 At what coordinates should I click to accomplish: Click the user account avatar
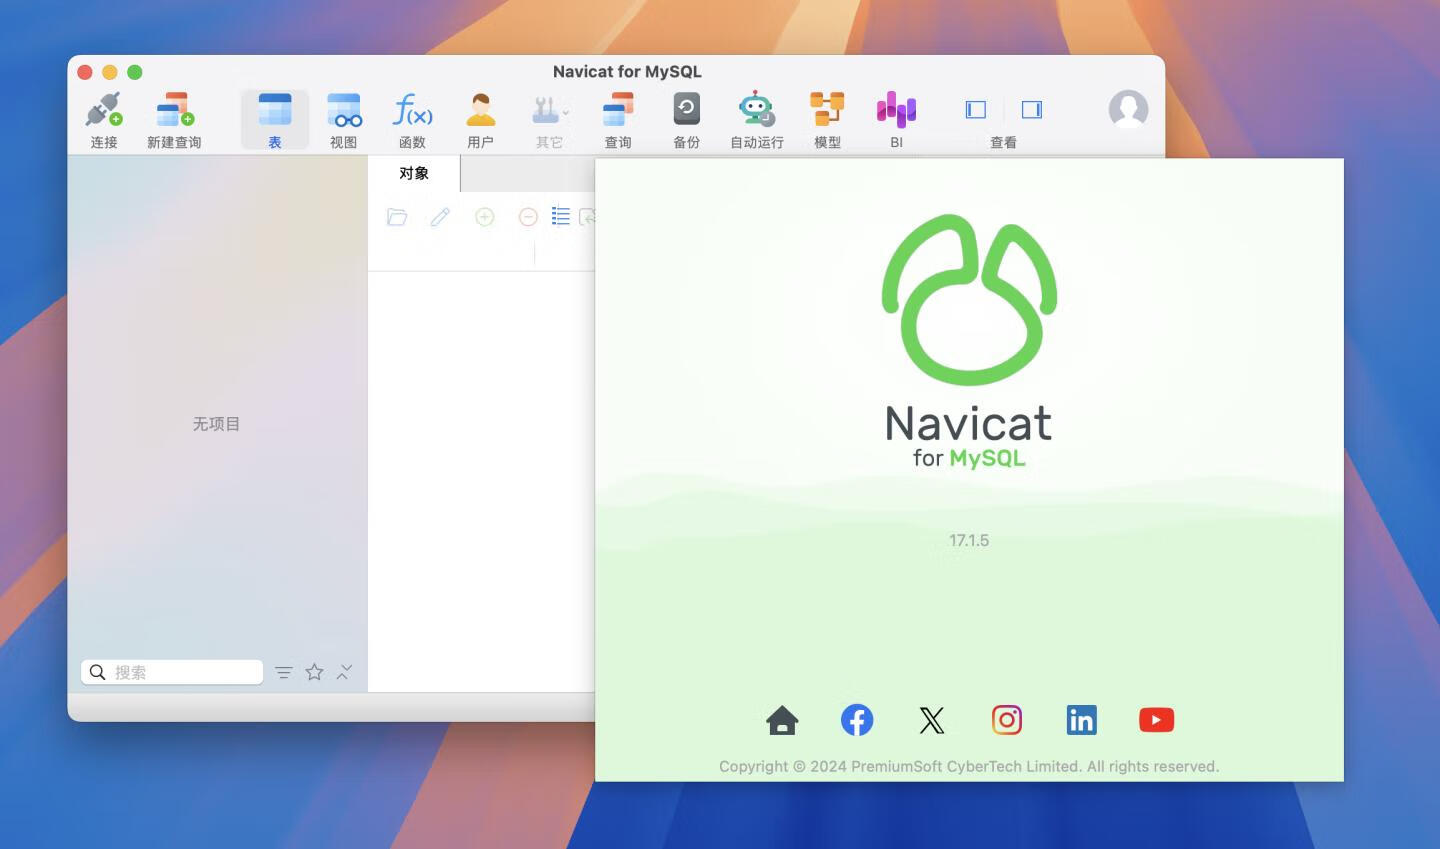[x=1128, y=109]
